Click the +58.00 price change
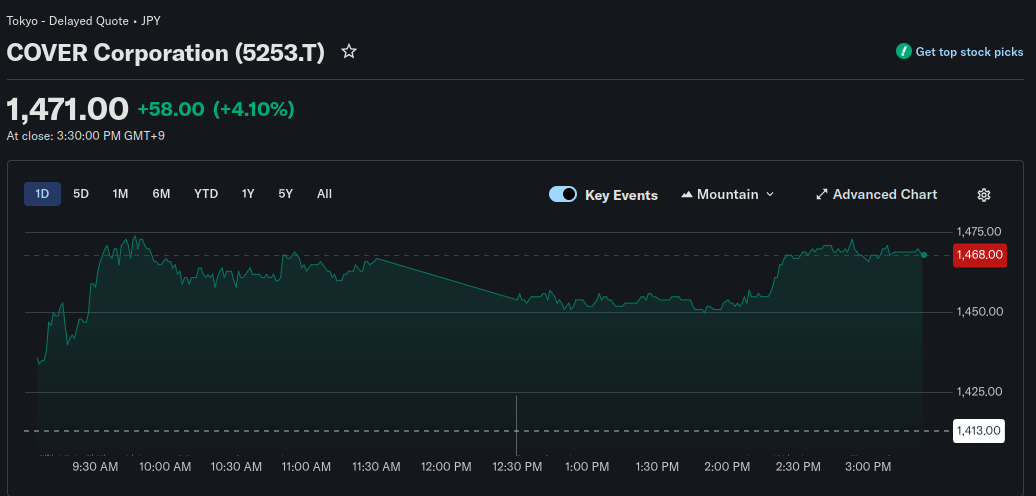1036x496 pixels. tap(171, 109)
